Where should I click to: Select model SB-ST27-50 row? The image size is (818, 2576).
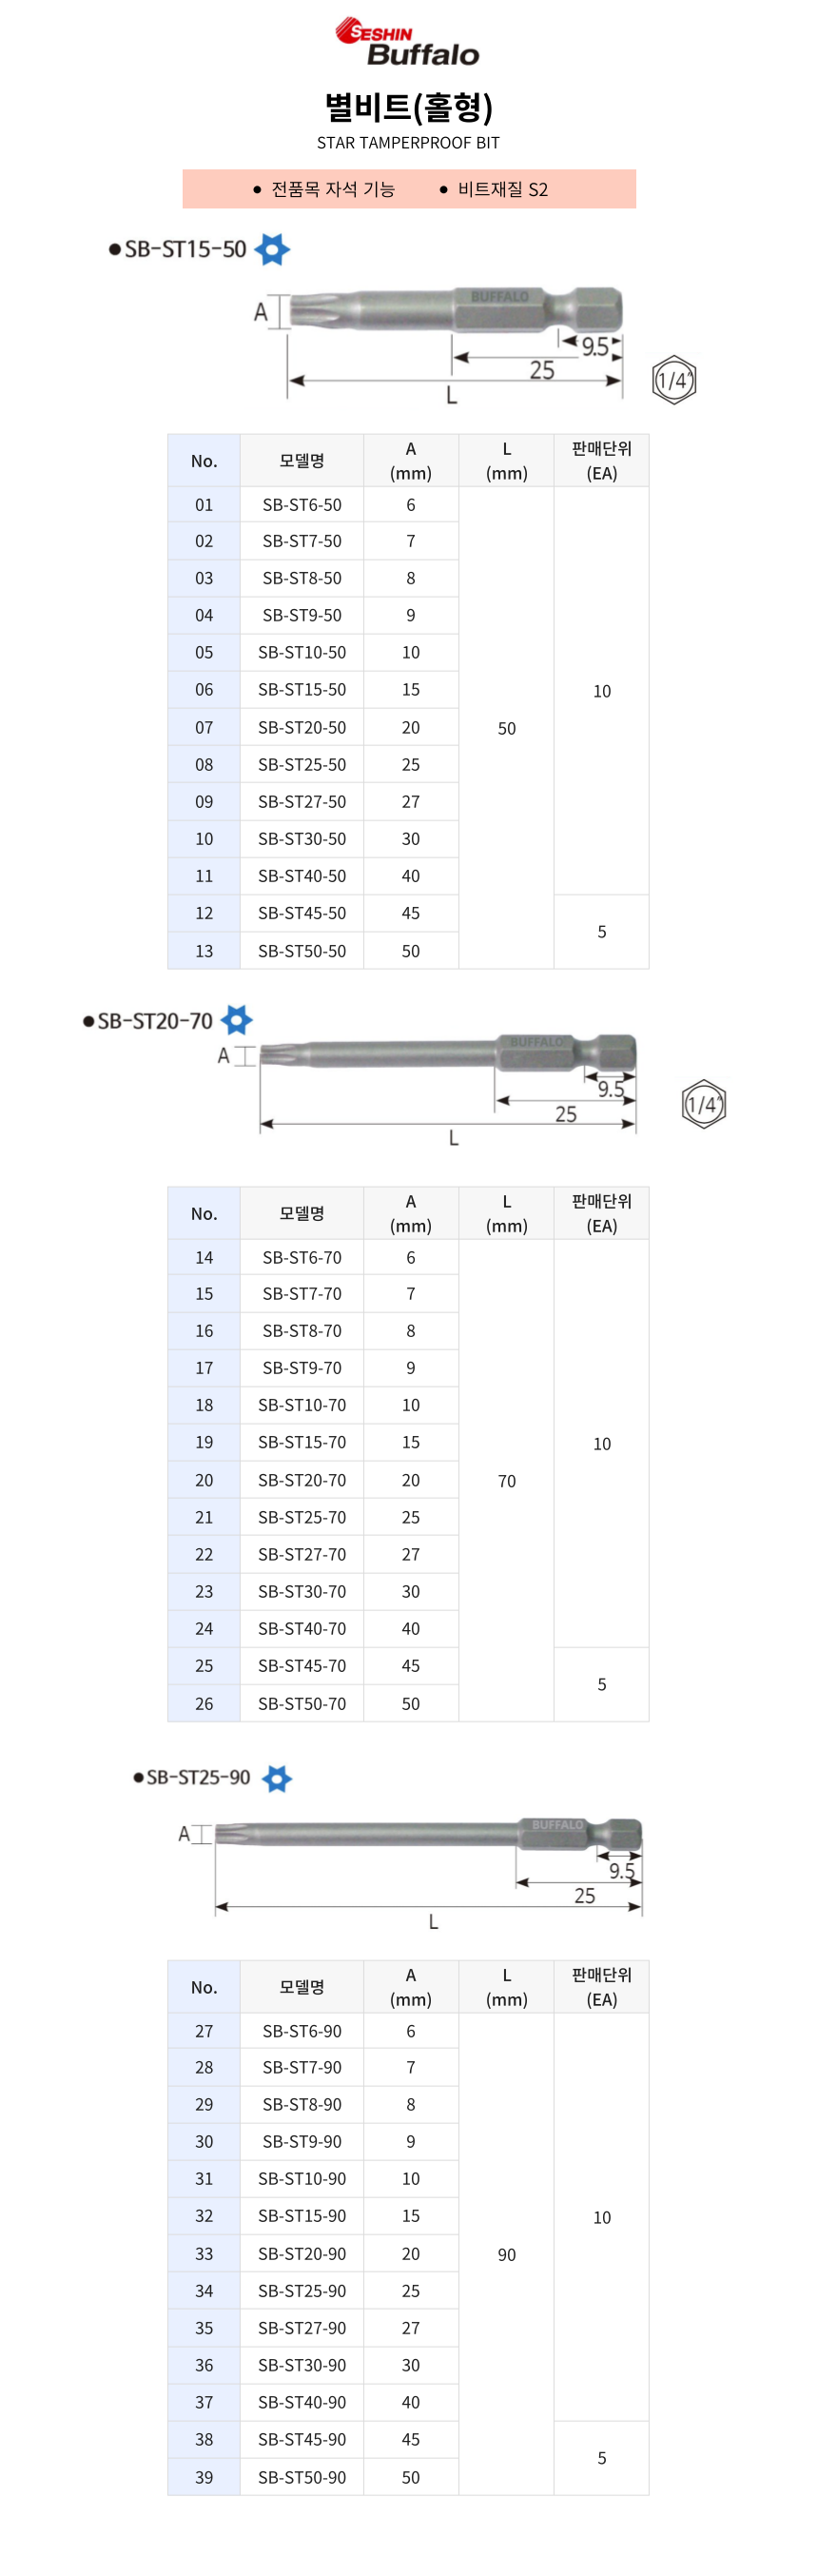coord(301,802)
